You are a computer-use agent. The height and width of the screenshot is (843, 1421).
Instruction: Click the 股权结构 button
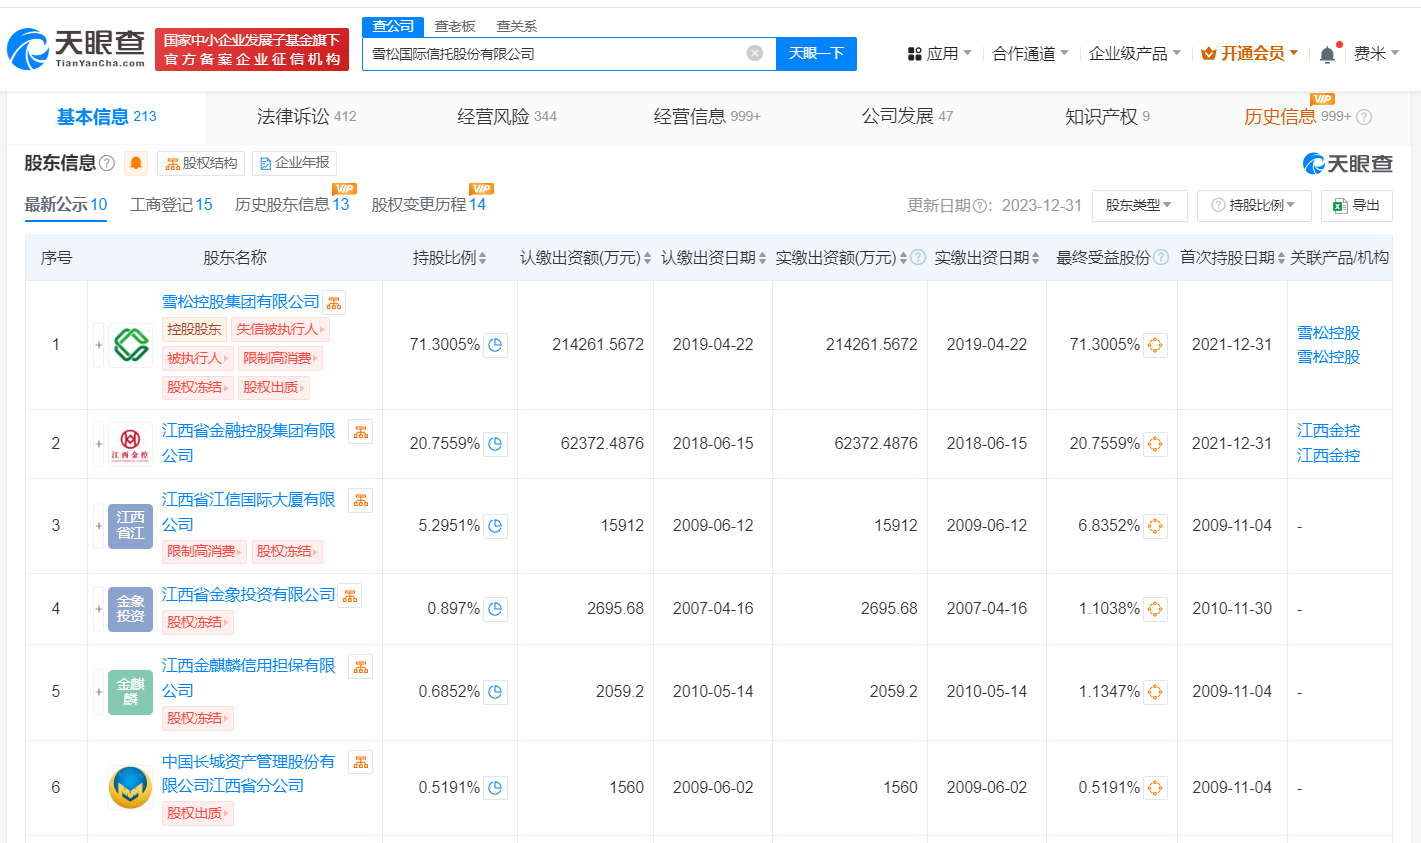tap(201, 163)
